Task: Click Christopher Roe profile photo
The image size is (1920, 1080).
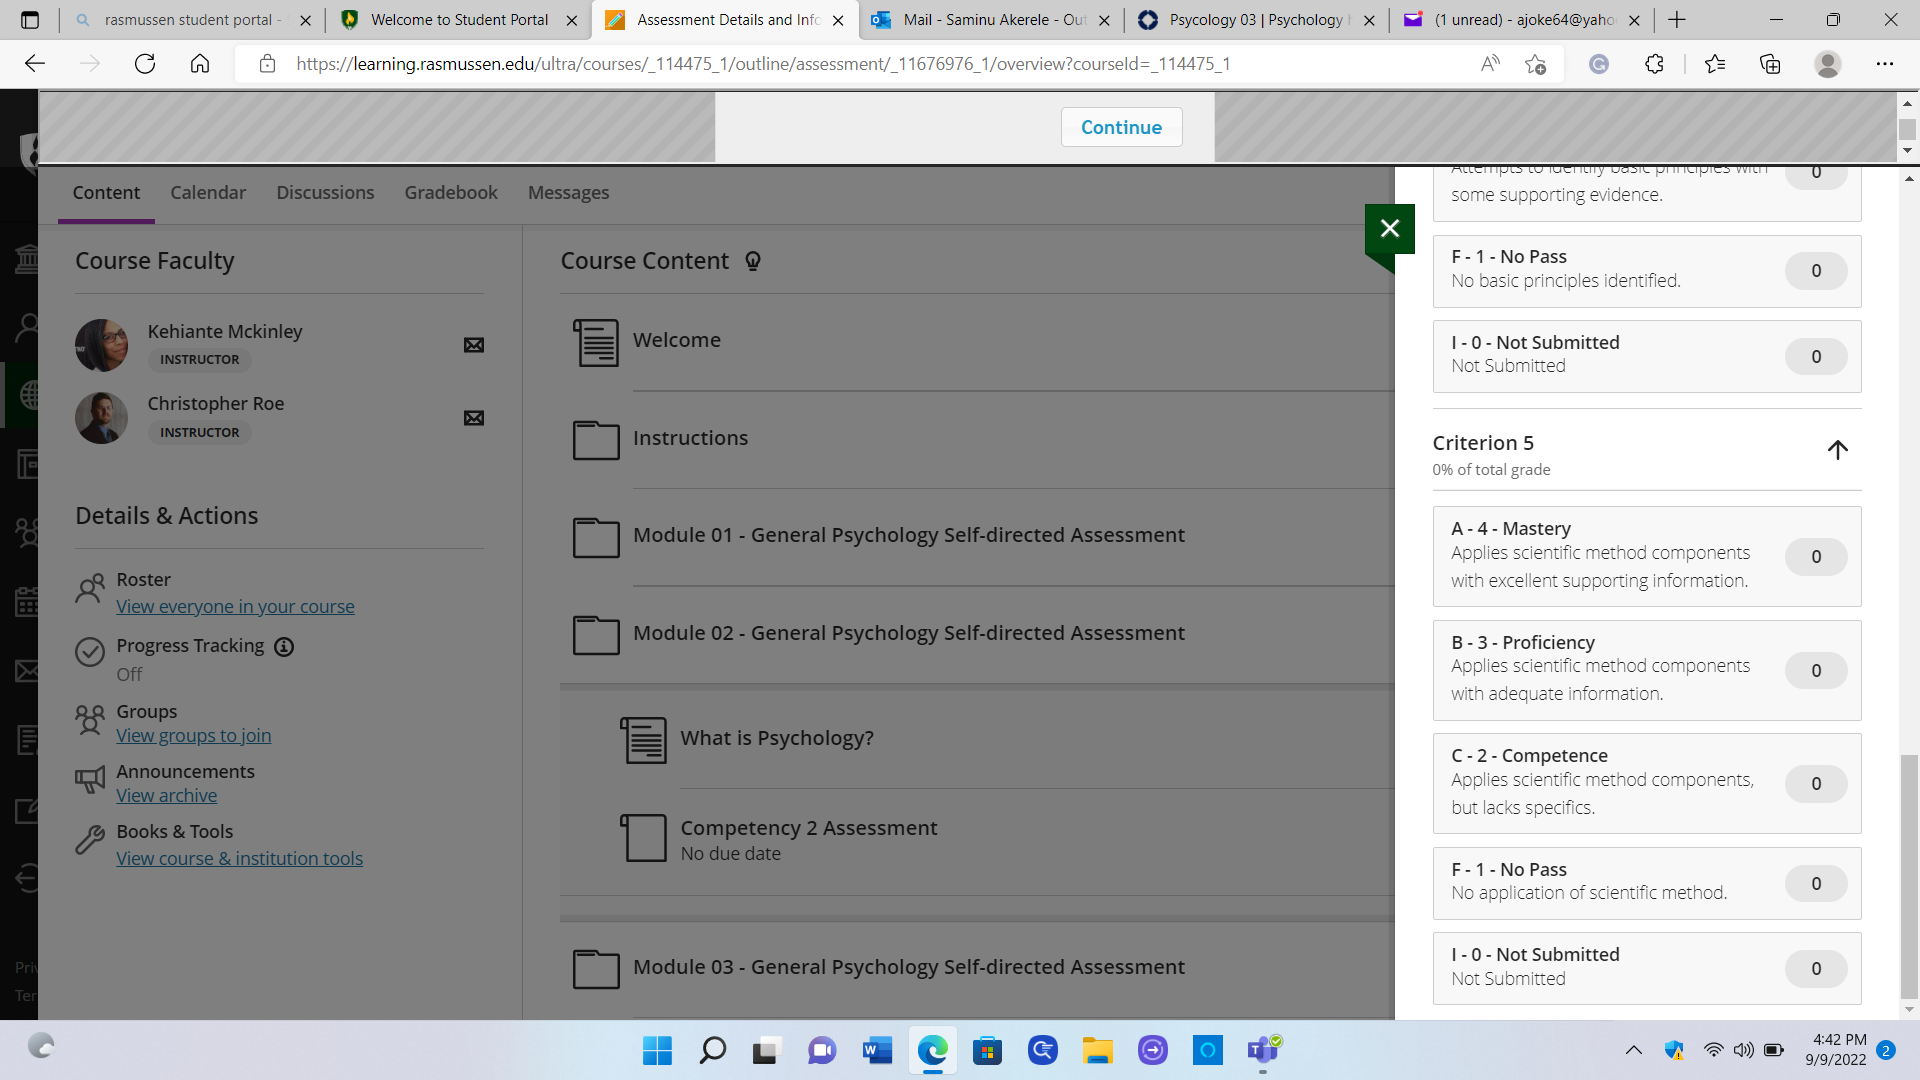Action: 101,418
